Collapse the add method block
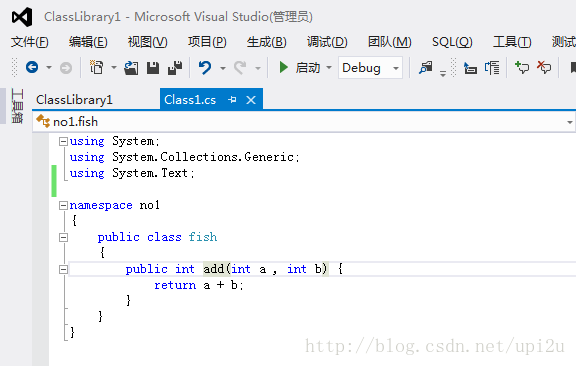Screen dimensions: 576x366 [64, 269]
